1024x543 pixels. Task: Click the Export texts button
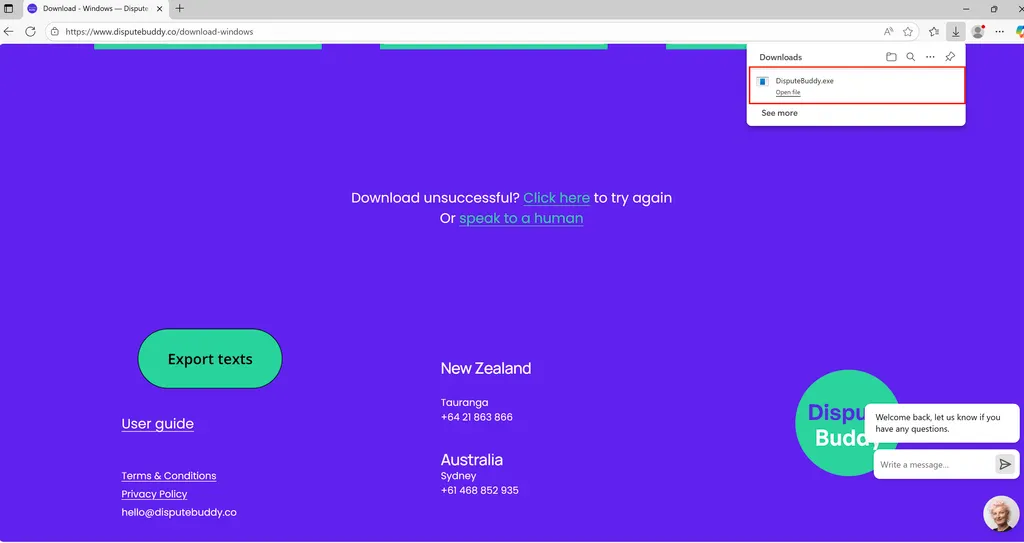pos(210,359)
